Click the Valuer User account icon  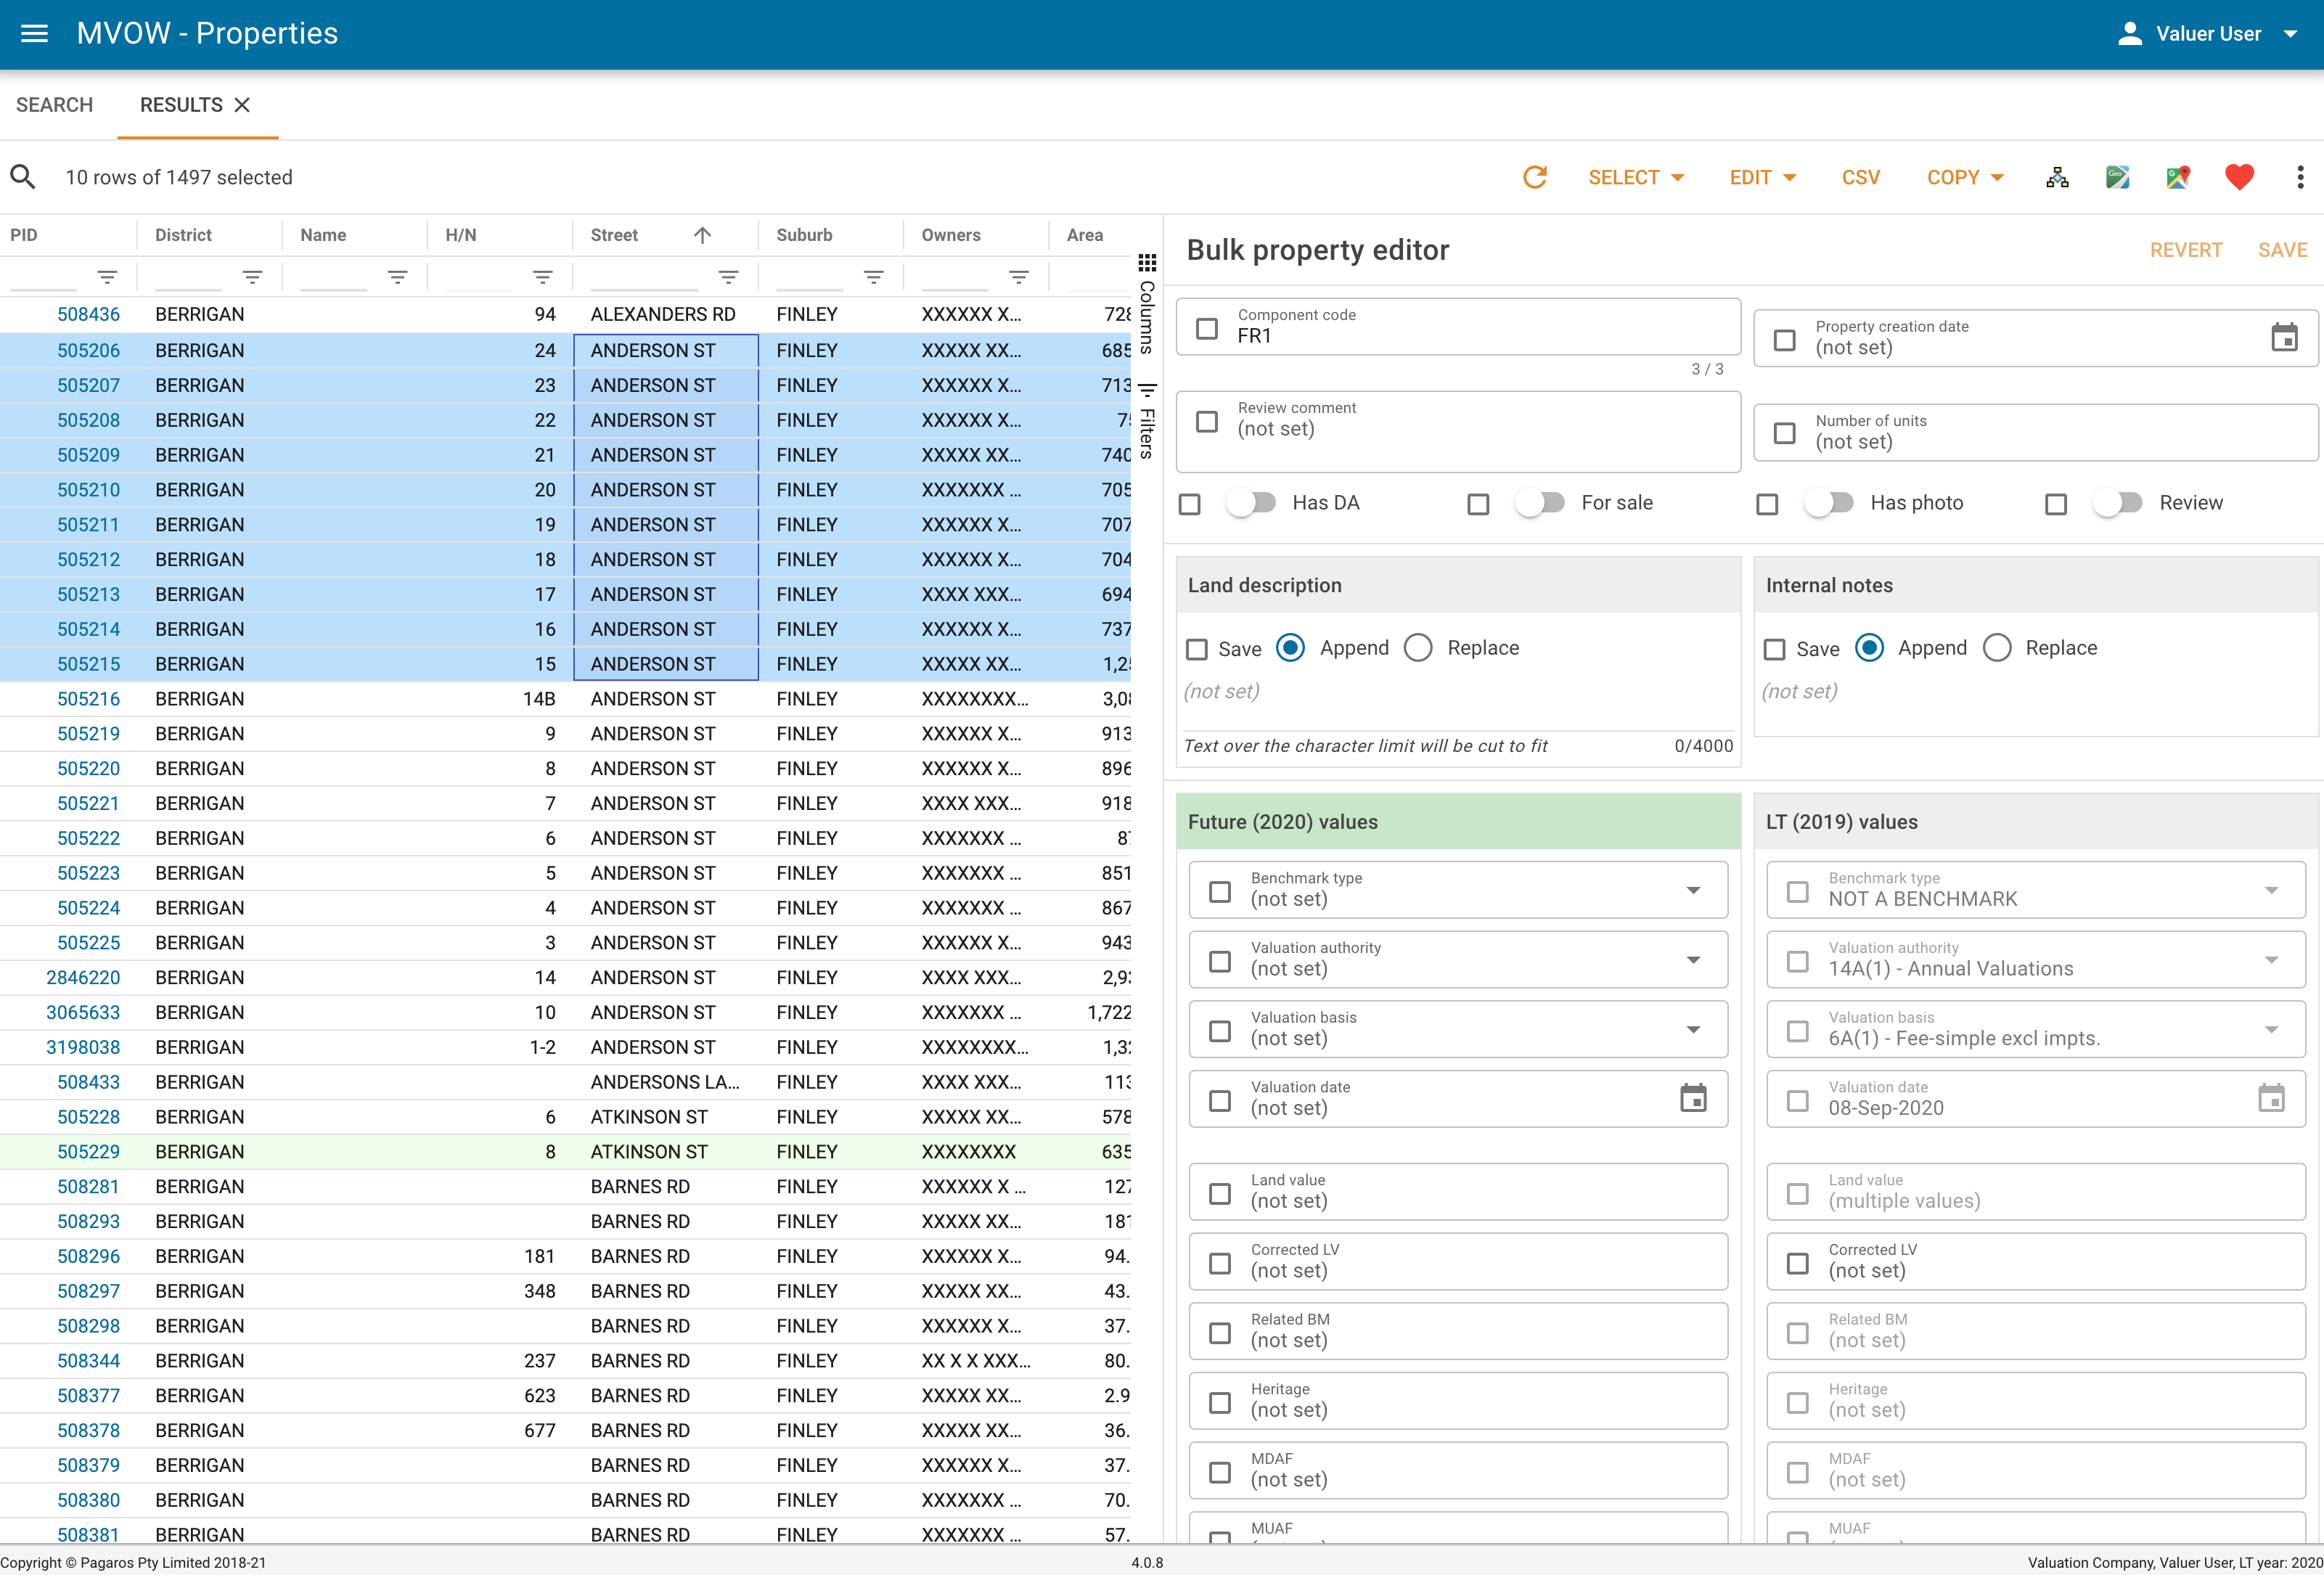coord(2130,33)
